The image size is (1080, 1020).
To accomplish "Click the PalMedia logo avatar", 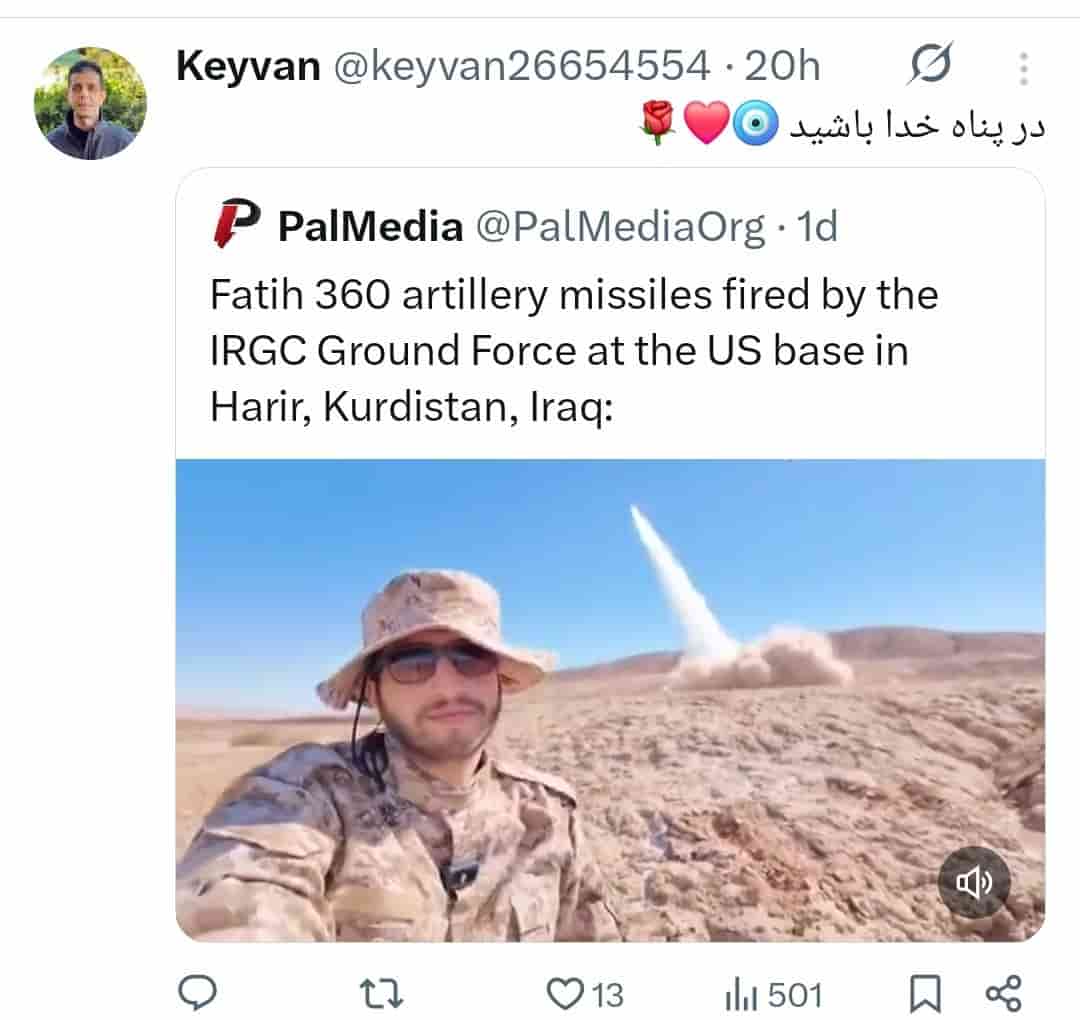I will pos(237,224).
